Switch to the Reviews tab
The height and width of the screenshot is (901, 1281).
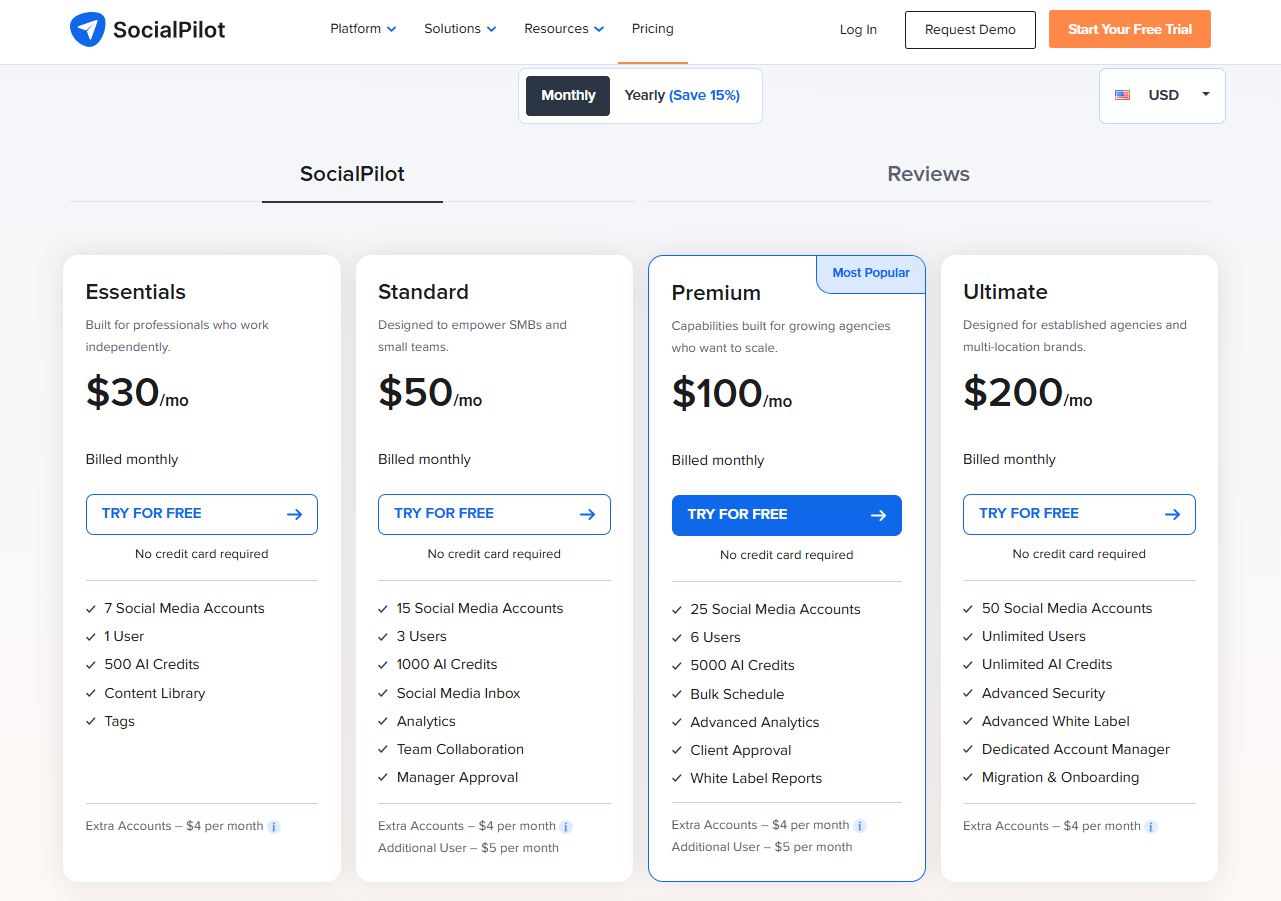tap(928, 173)
